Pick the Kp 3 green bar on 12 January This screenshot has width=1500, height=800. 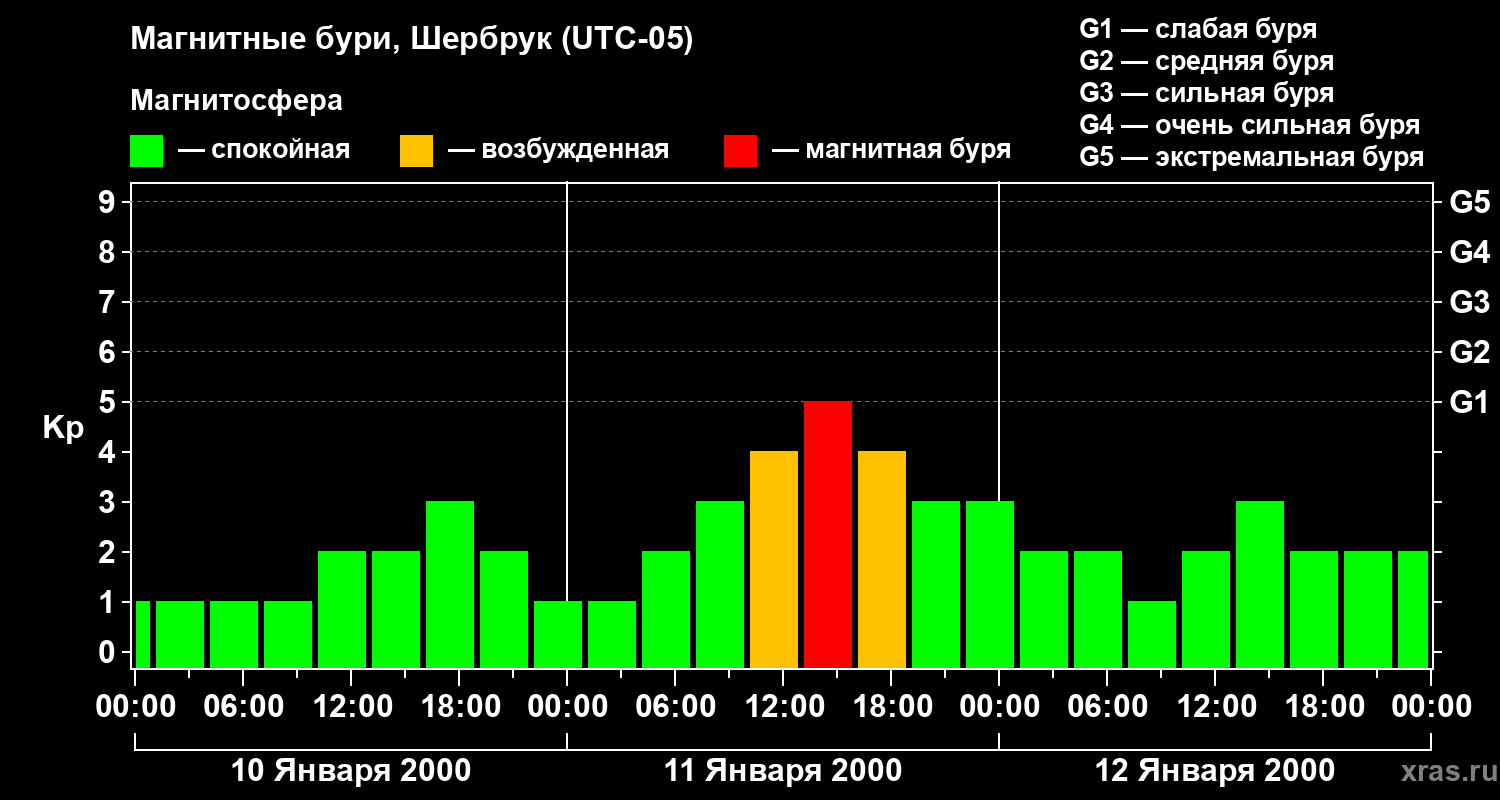1260,585
